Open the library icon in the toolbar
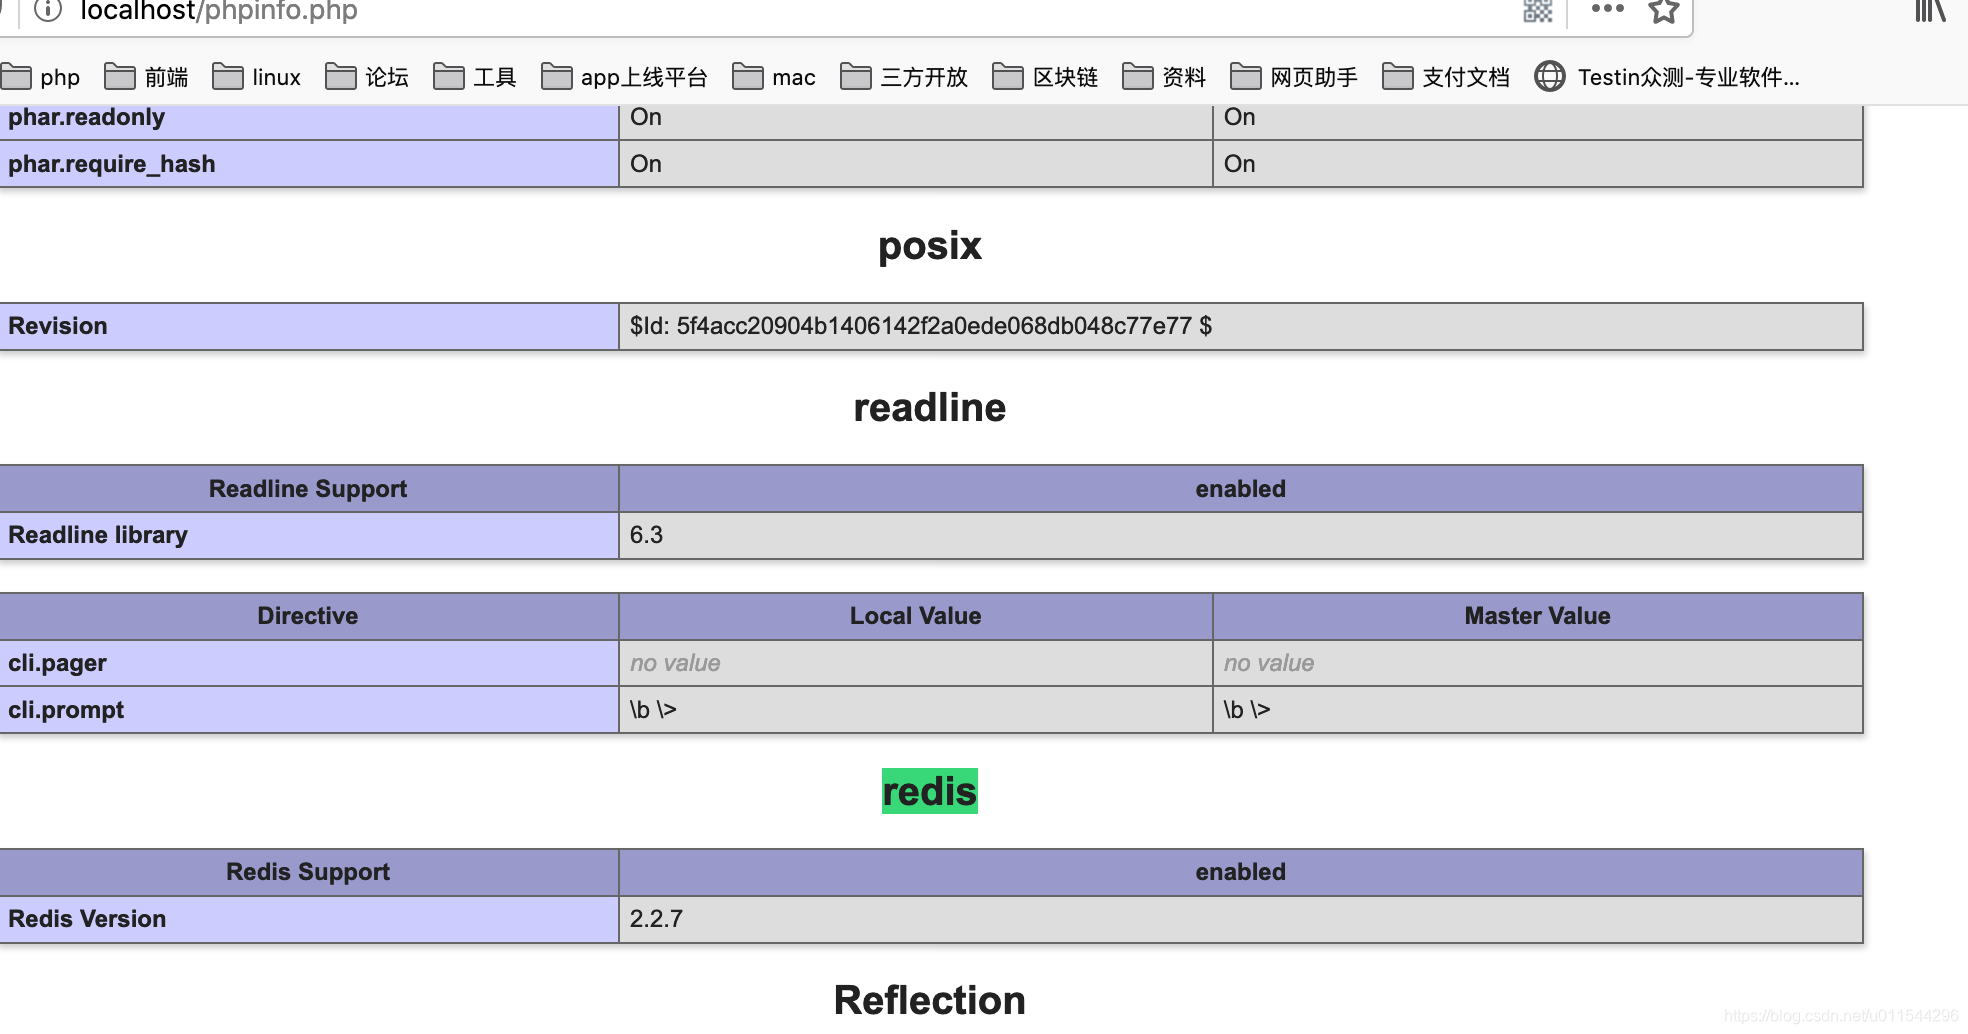The height and width of the screenshot is (1034, 1968). click(x=1930, y=10)
